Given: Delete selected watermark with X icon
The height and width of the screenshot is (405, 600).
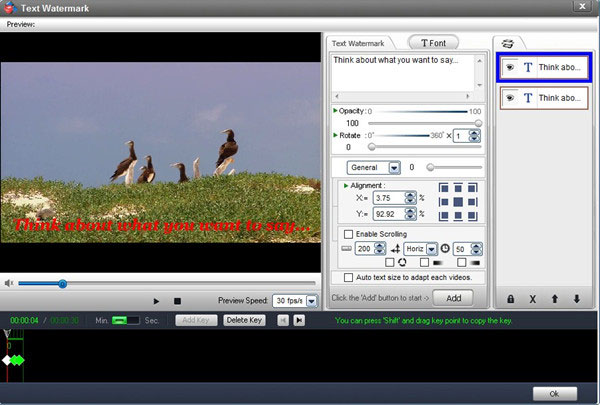Looking at the screenshot, I should [x=532, y=299].
